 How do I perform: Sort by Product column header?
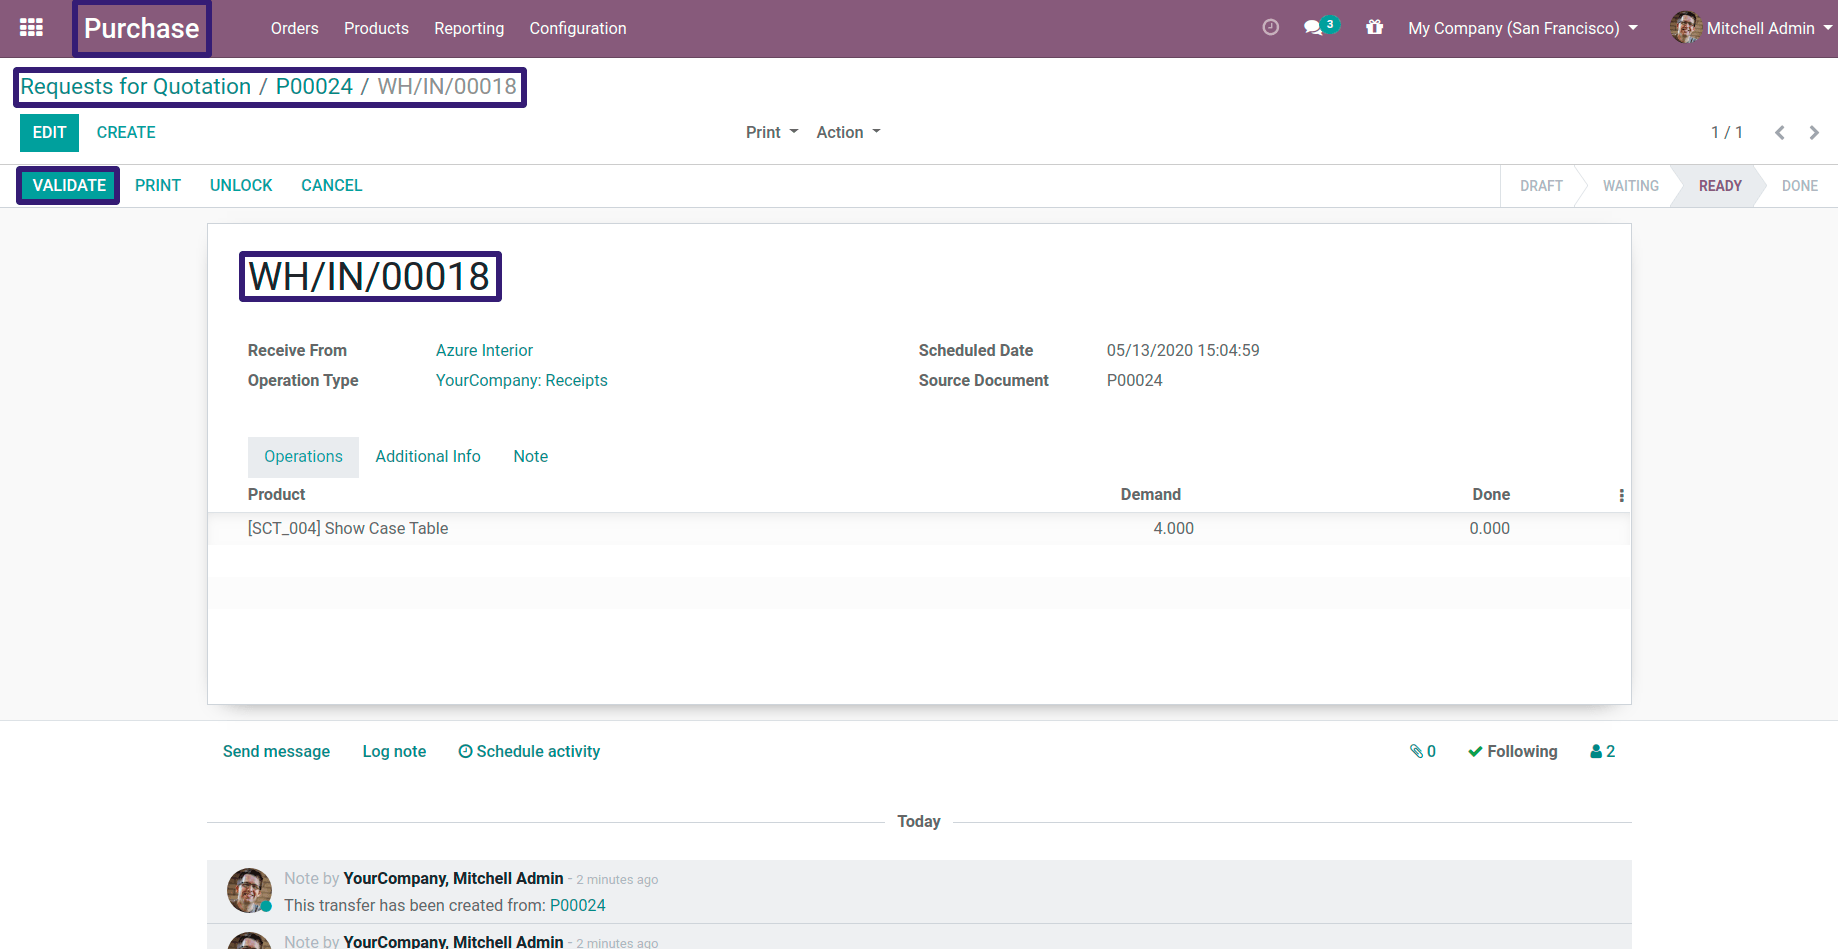[276, 494]
